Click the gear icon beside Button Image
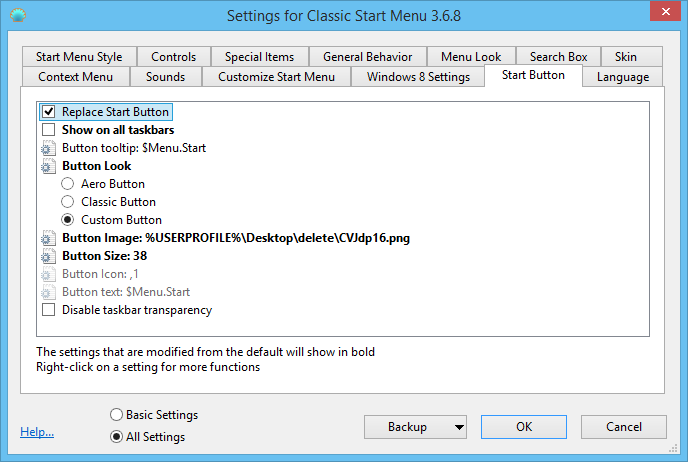 click(x=48, y=238)
